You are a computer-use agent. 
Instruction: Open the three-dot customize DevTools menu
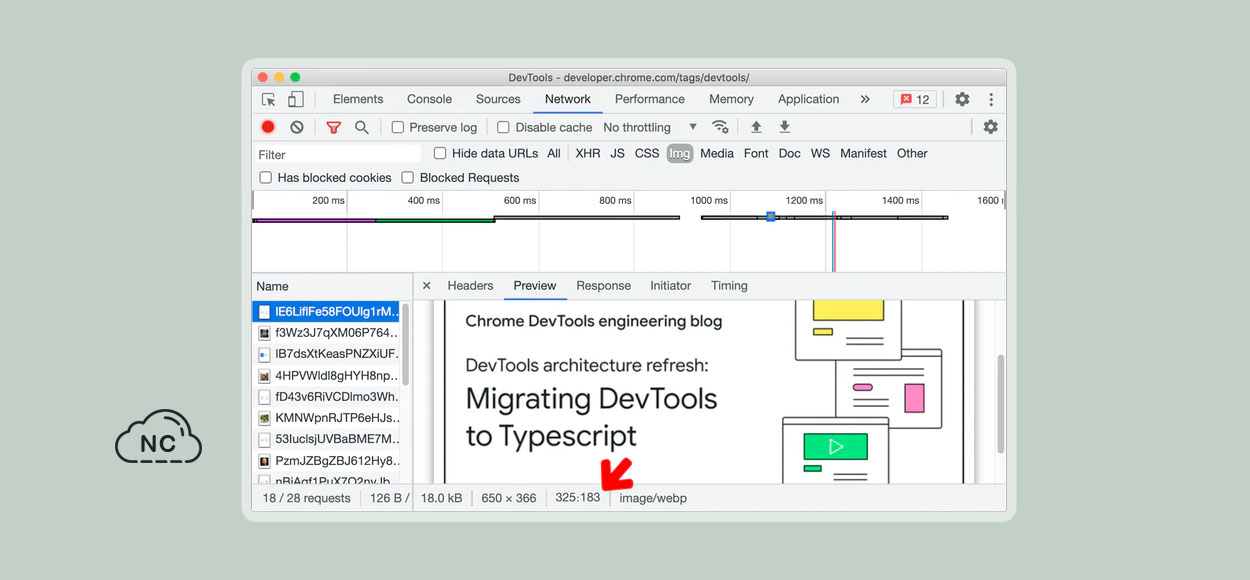coord(991,99)
